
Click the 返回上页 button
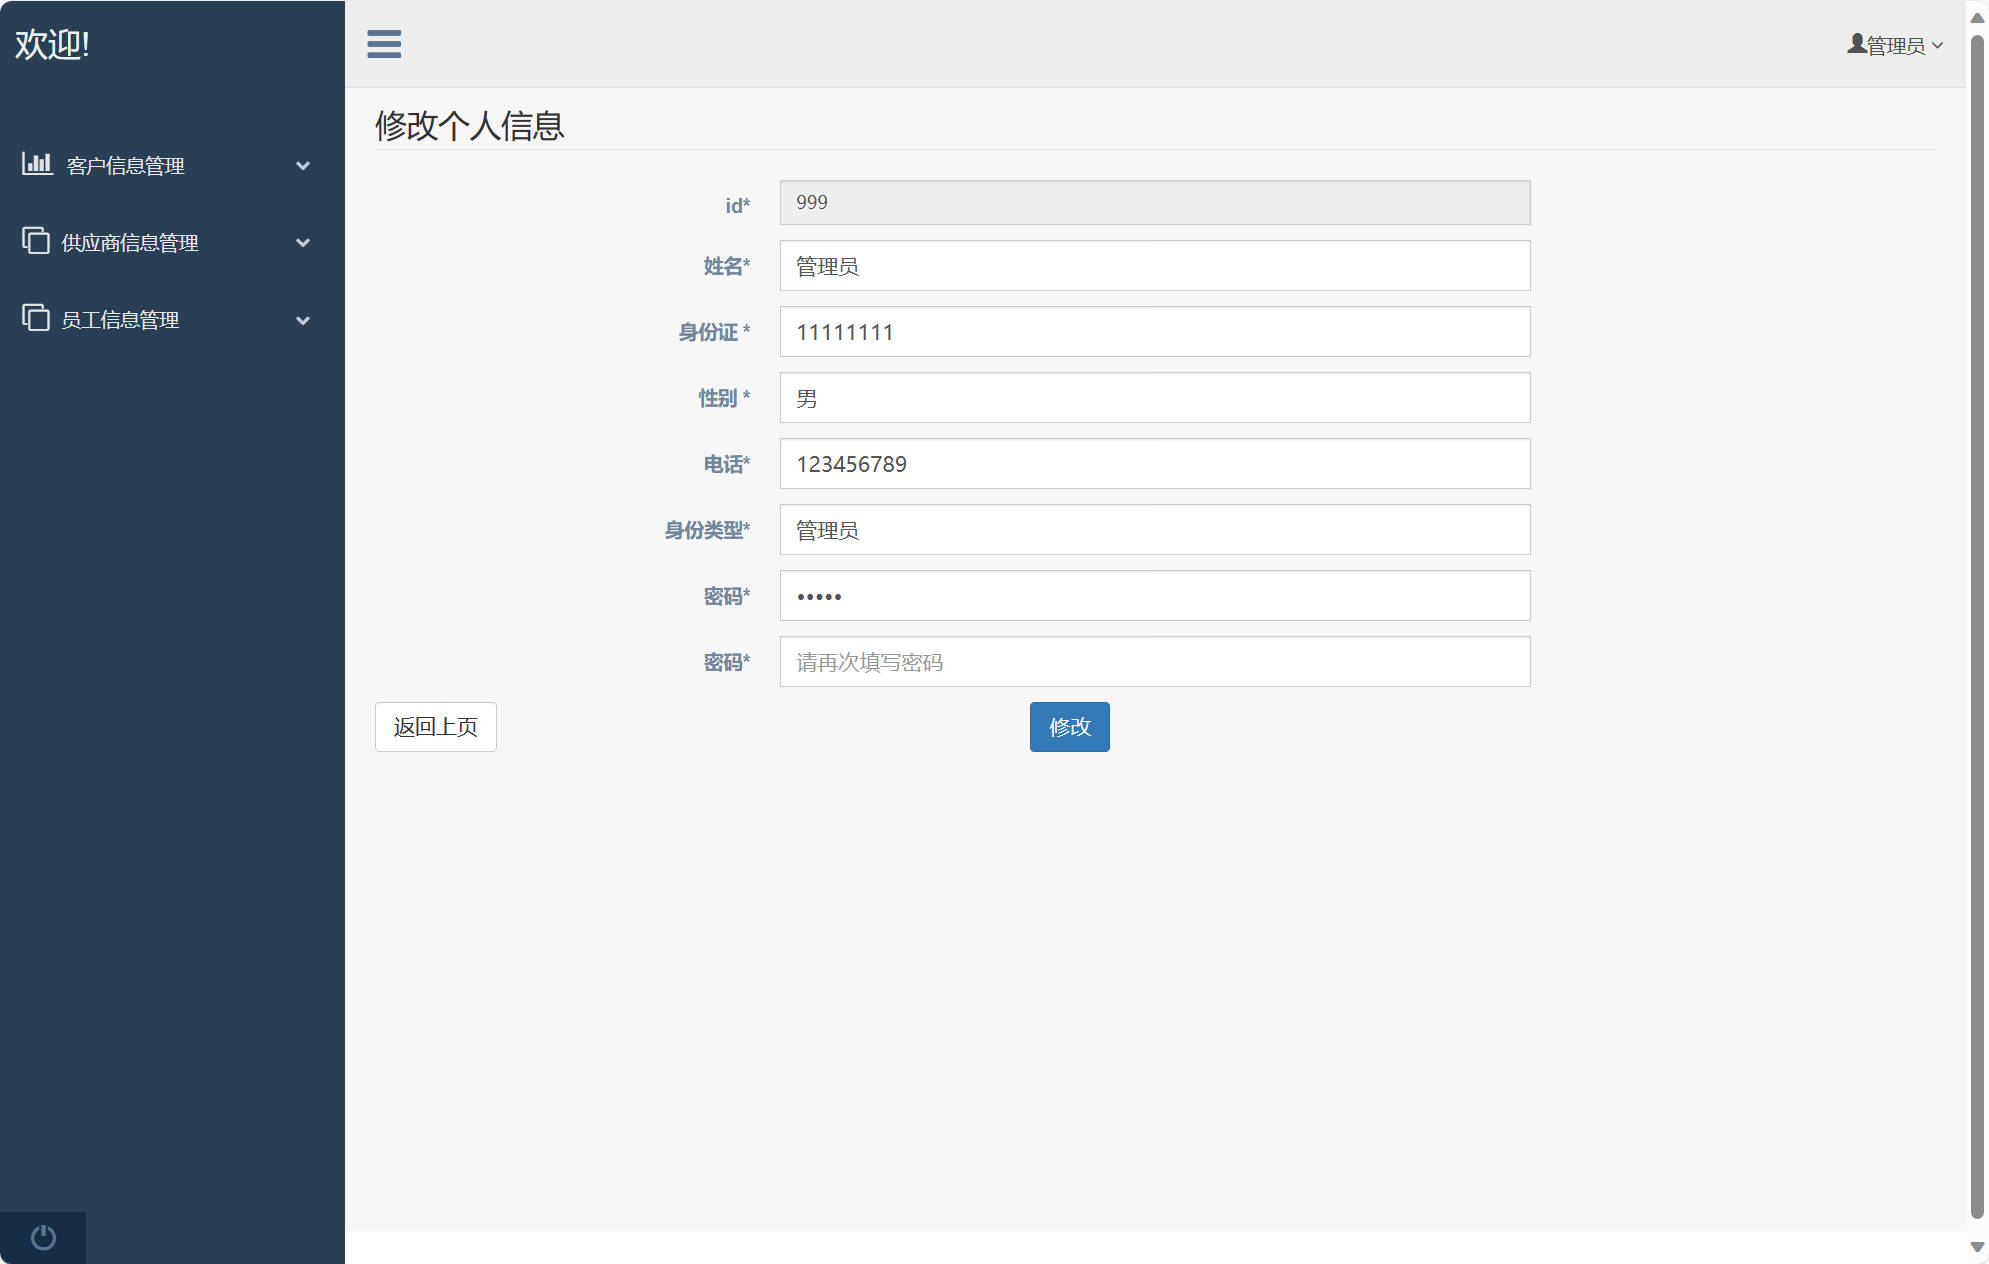435,727
